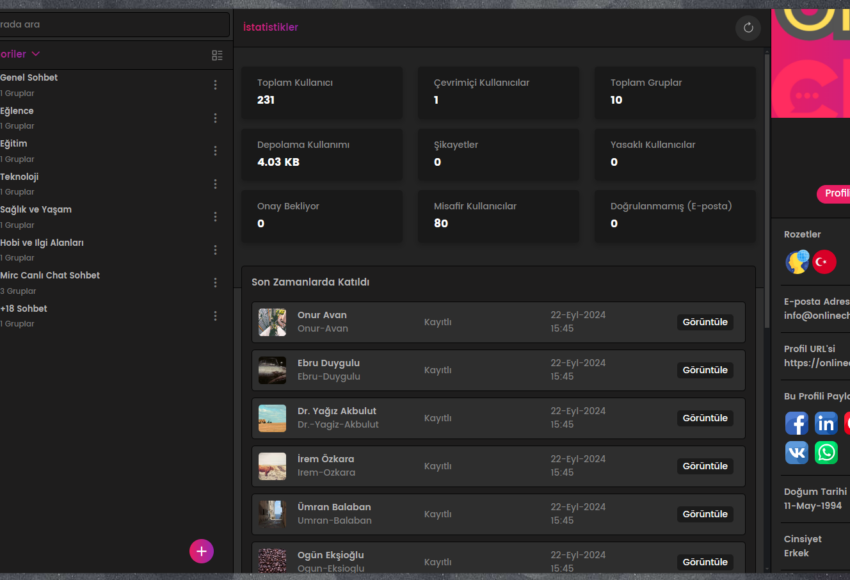Viewport: 850px width, 580px height.
Task: Open options menu for Mirc Canlı Chat Sohbet
Action: click(215, 283)
